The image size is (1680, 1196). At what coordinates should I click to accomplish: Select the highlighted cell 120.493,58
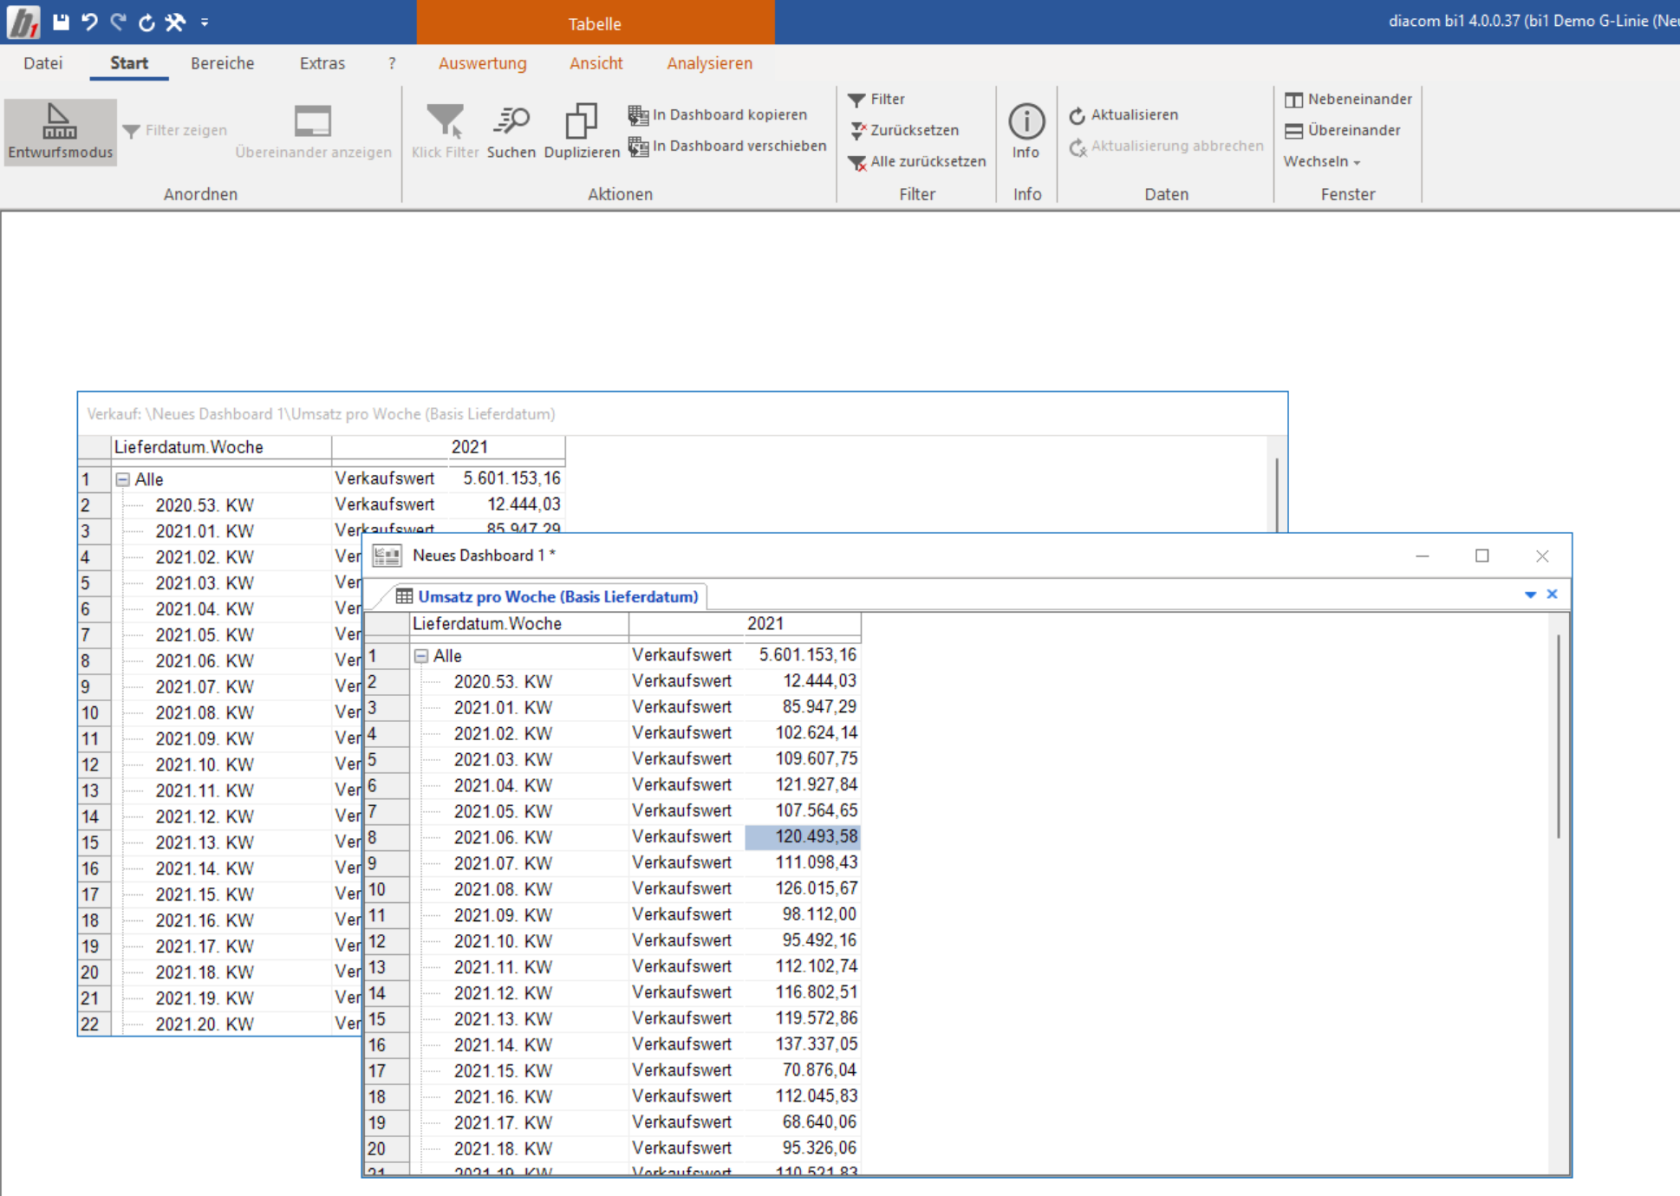[x=802, y=837]
